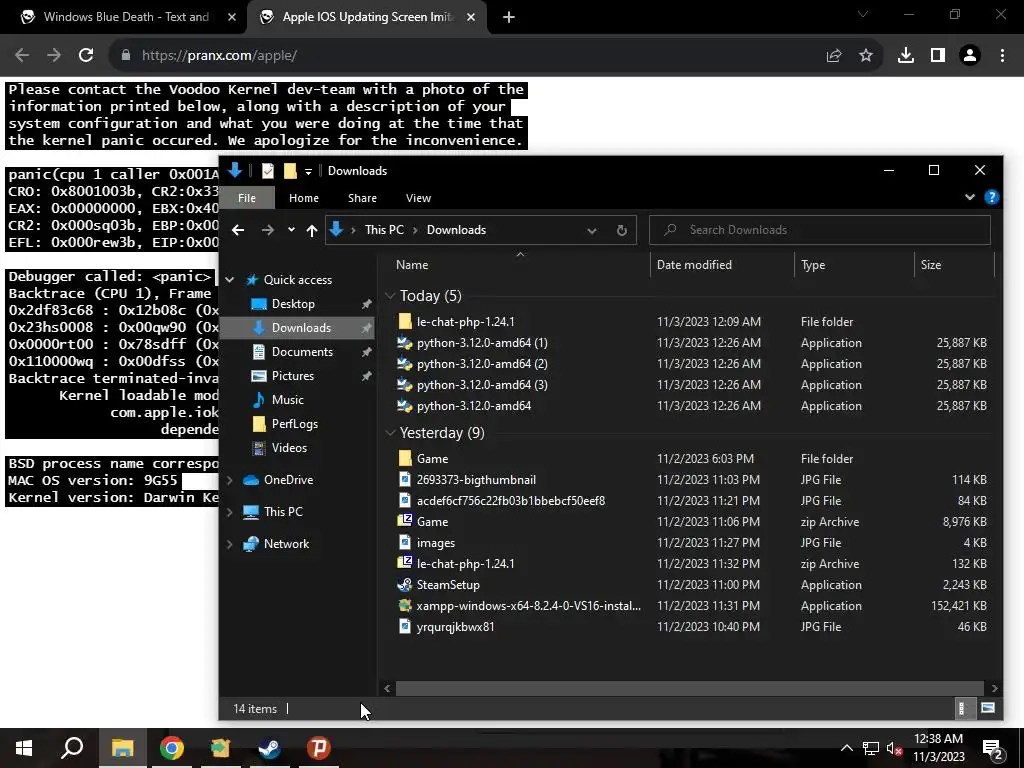
Task: Open Steam from the taskbar
Action: pos(269,748)
